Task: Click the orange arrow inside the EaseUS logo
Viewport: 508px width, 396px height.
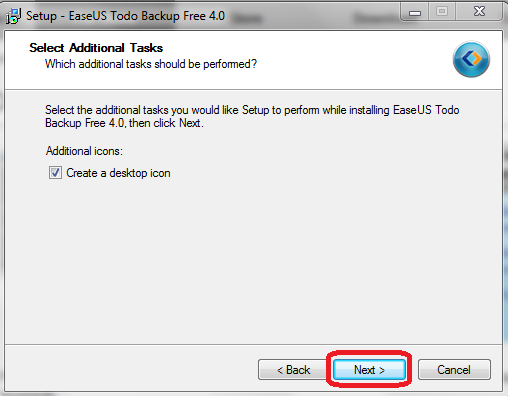Action: 477,59
